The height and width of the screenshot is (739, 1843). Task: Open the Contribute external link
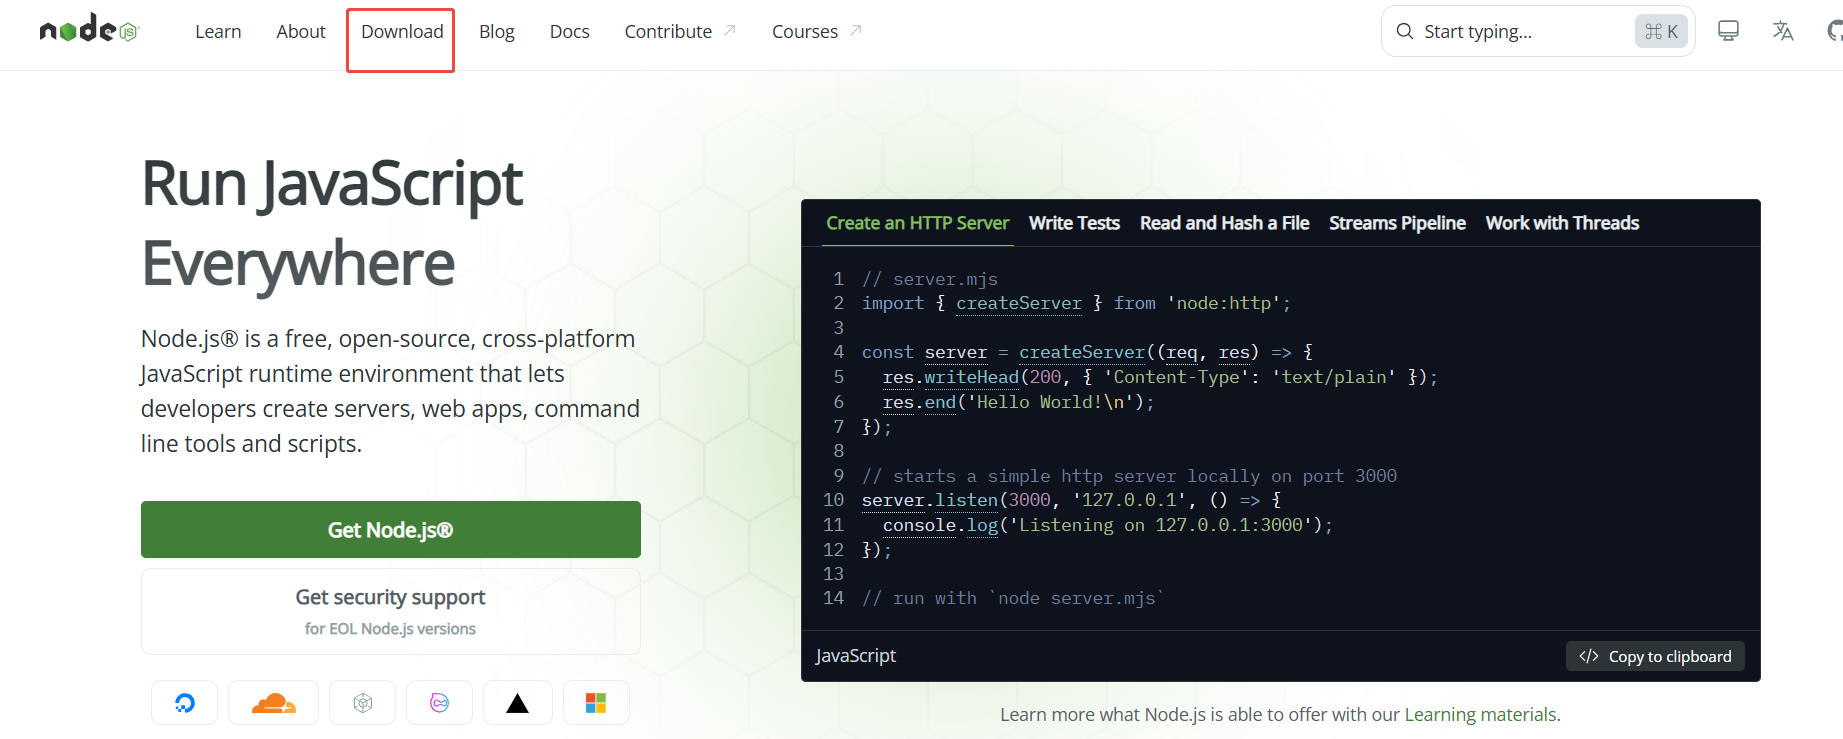680,32
